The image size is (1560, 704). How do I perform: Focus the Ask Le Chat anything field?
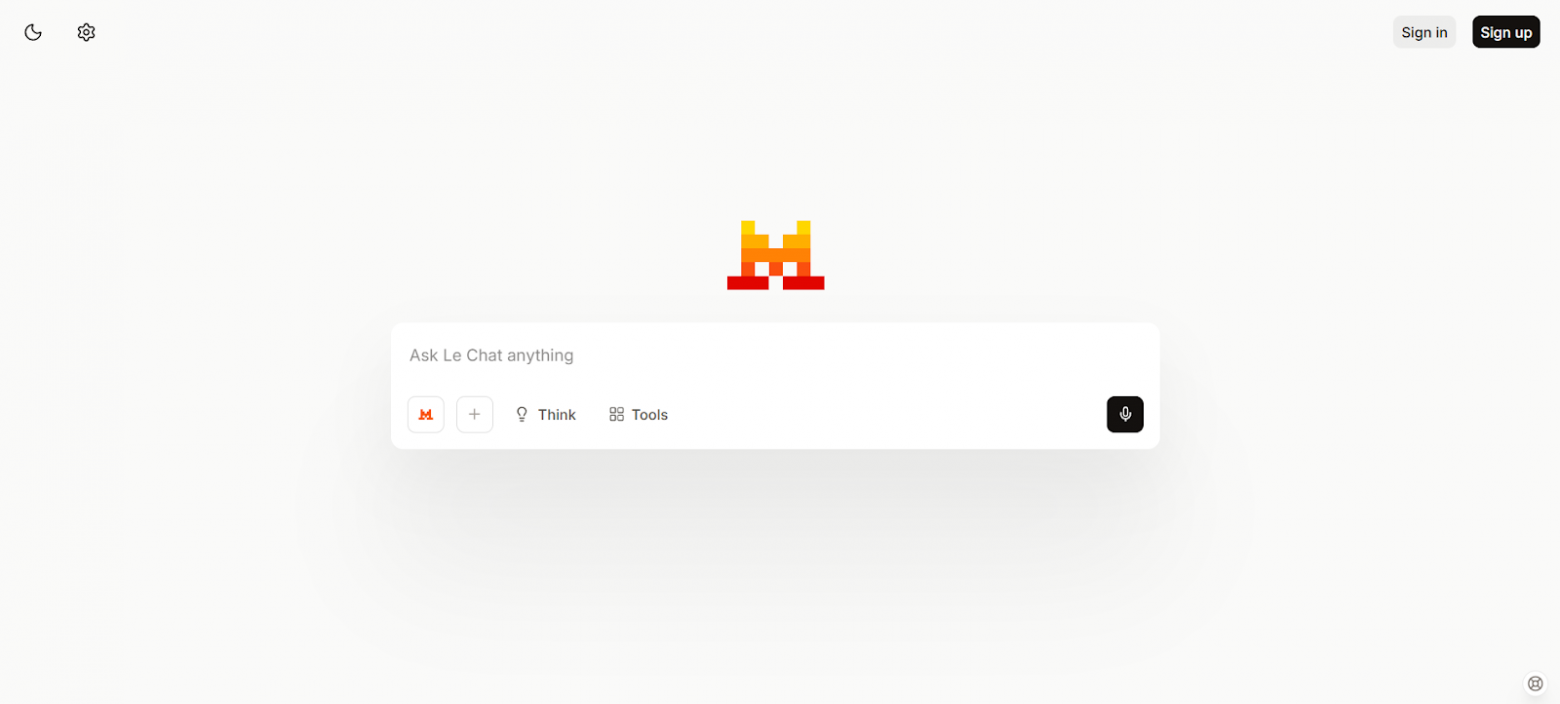[x=775, y=355]
